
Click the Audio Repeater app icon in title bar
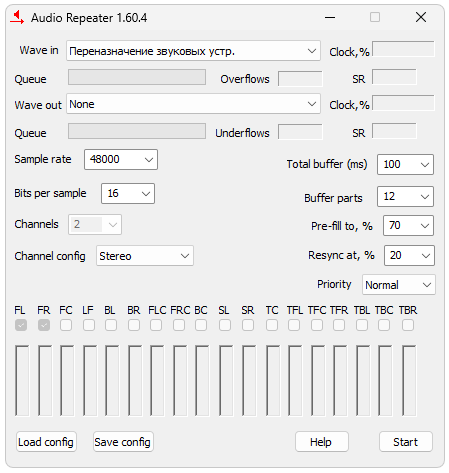17,17
